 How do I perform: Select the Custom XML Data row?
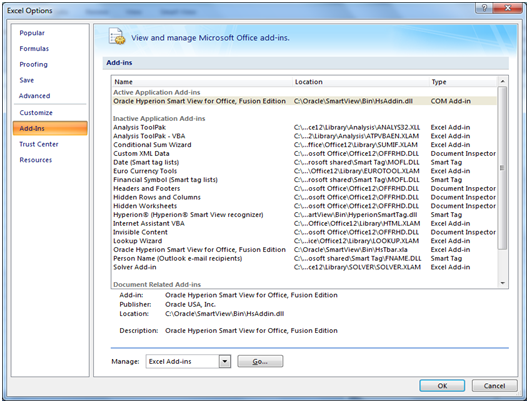coord(304,154)
